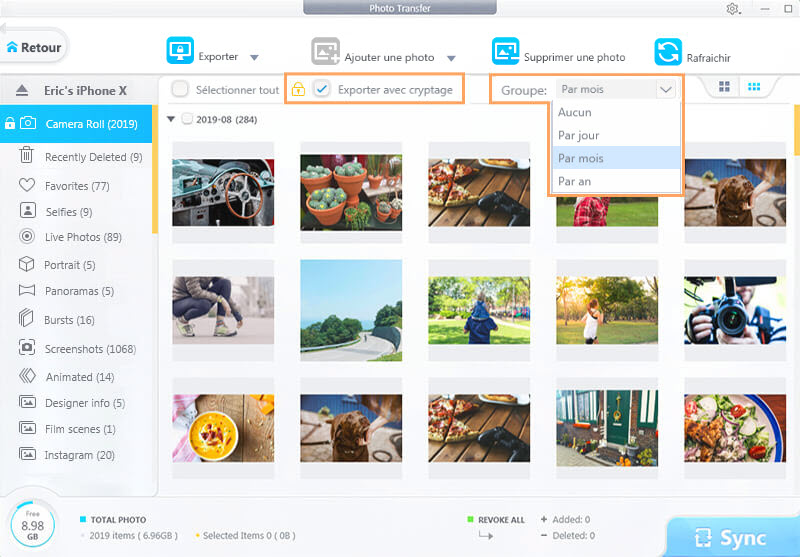This screenshot has width=800, height=557.
Task: Select Par an grouping option
Action: click(575, 181)
